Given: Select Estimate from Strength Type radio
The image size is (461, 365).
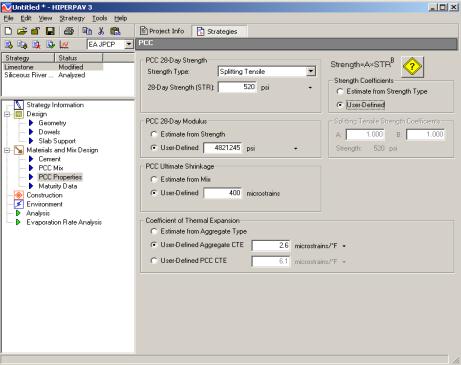Looking at the screenshot, I should (x=340, y=91).
